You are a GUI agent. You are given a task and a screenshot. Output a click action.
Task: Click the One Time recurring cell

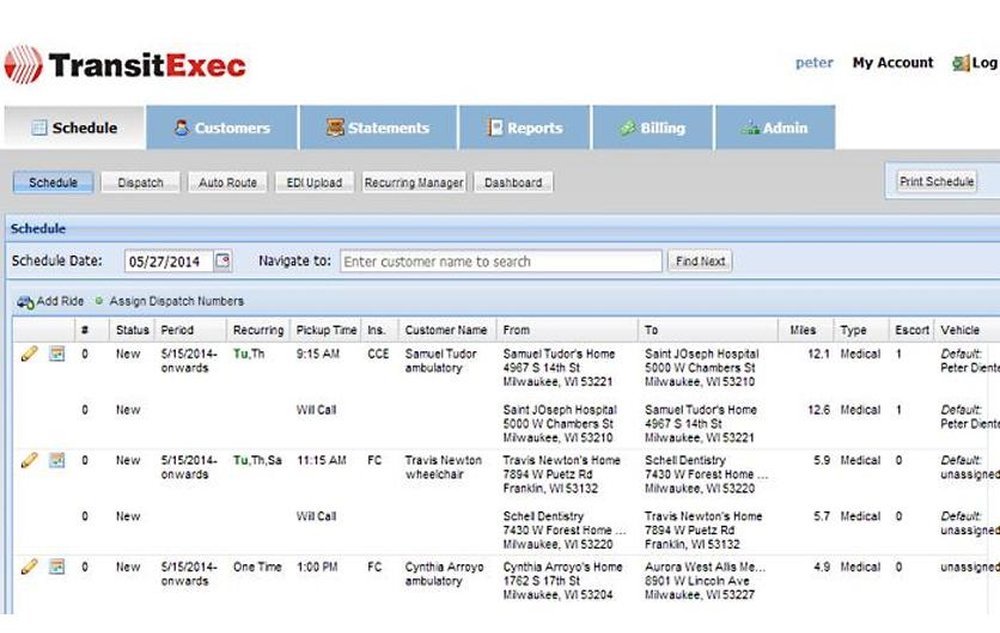[257, 567]
